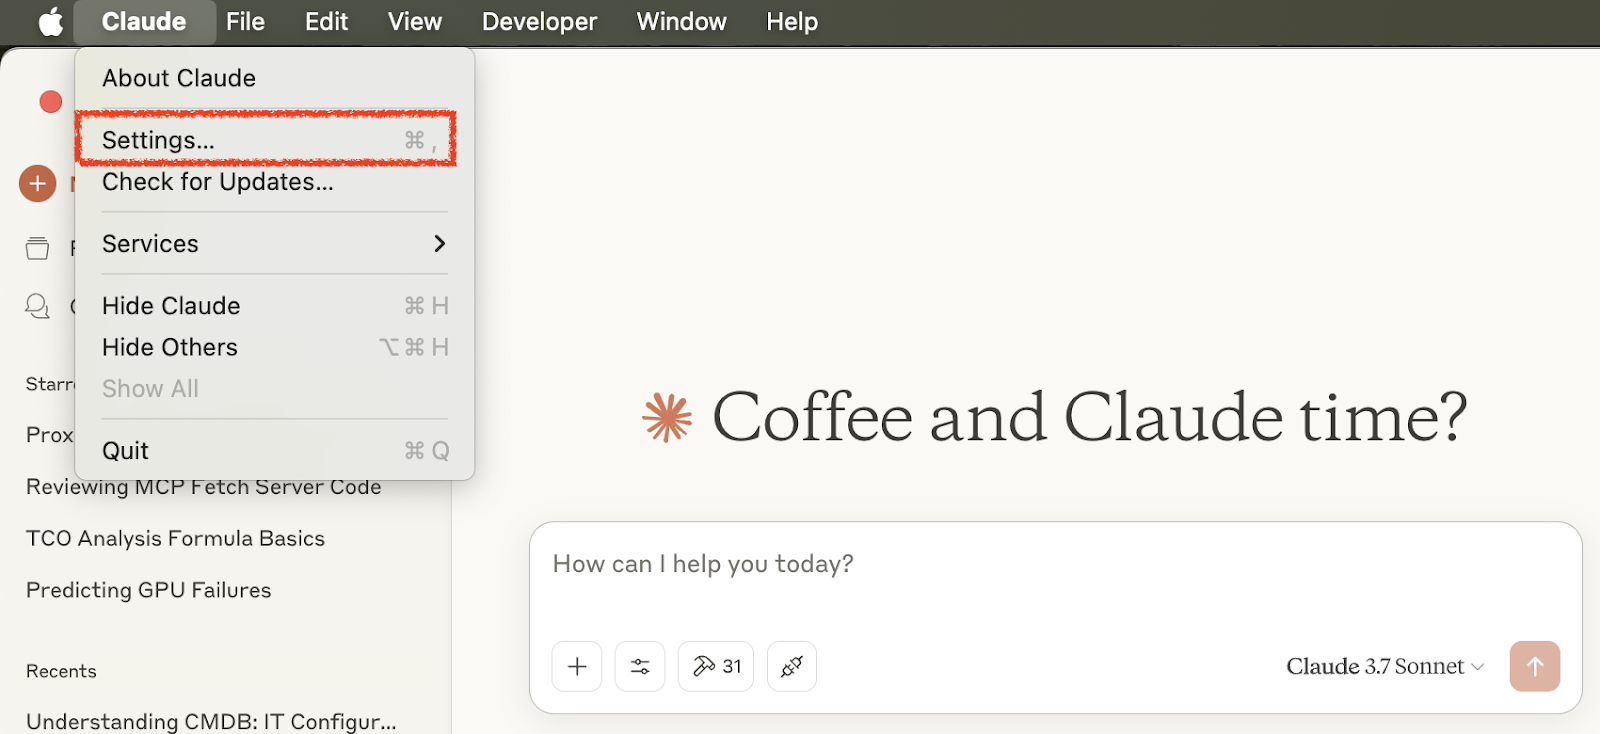Screen dimensions: 1600x734
Task: Choose Hide Others
Action: click(x=275, y=347)
